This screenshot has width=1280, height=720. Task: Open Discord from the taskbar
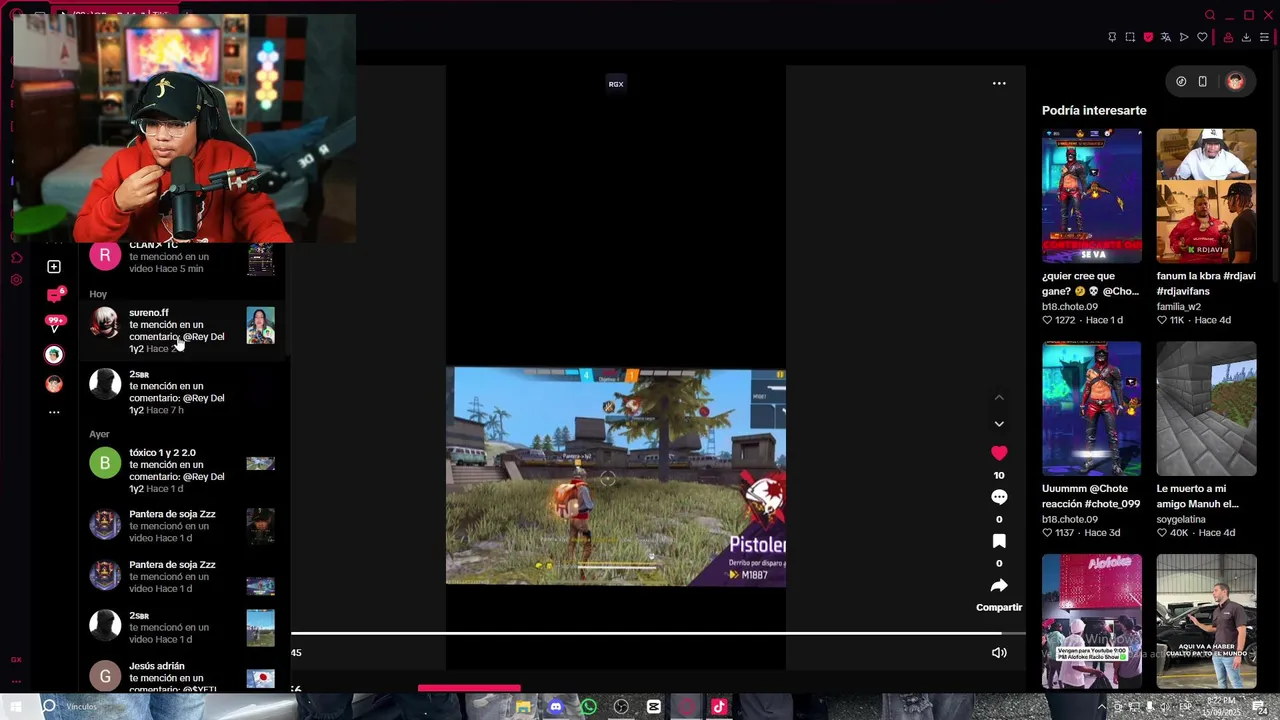click(x=556, y=707)
